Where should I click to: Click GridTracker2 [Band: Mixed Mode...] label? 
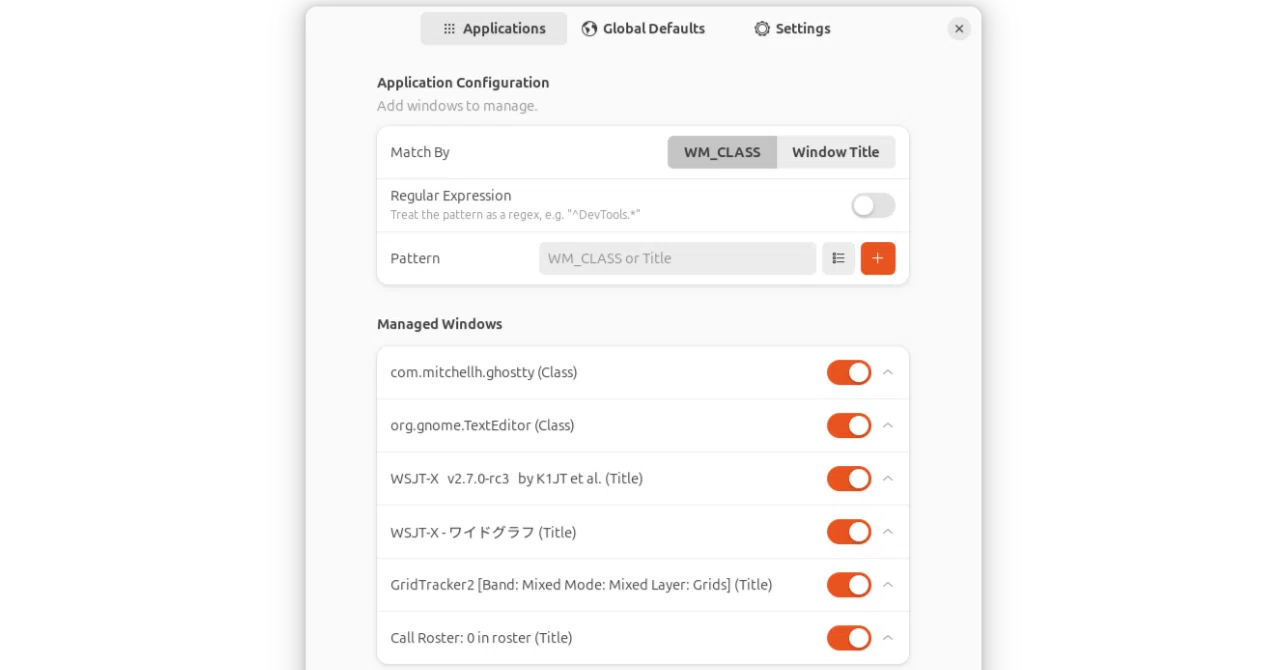[x=581, y=585]
